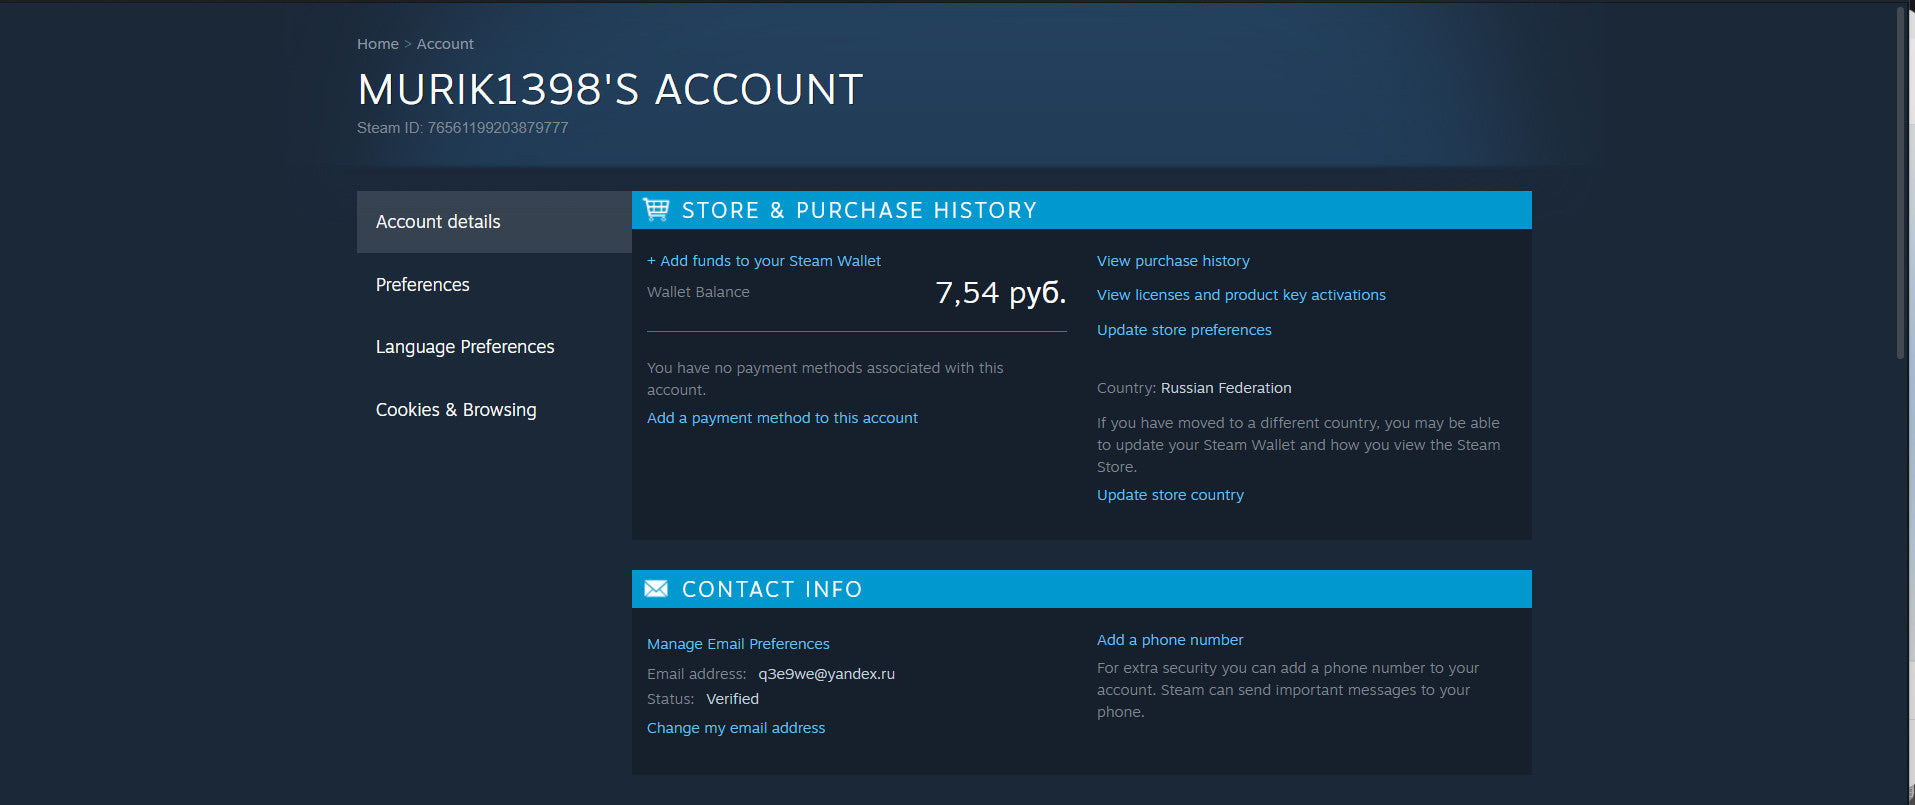The image size is (1915, 805).
Task: Open the View purchase history link
Action: (1173, 261)
